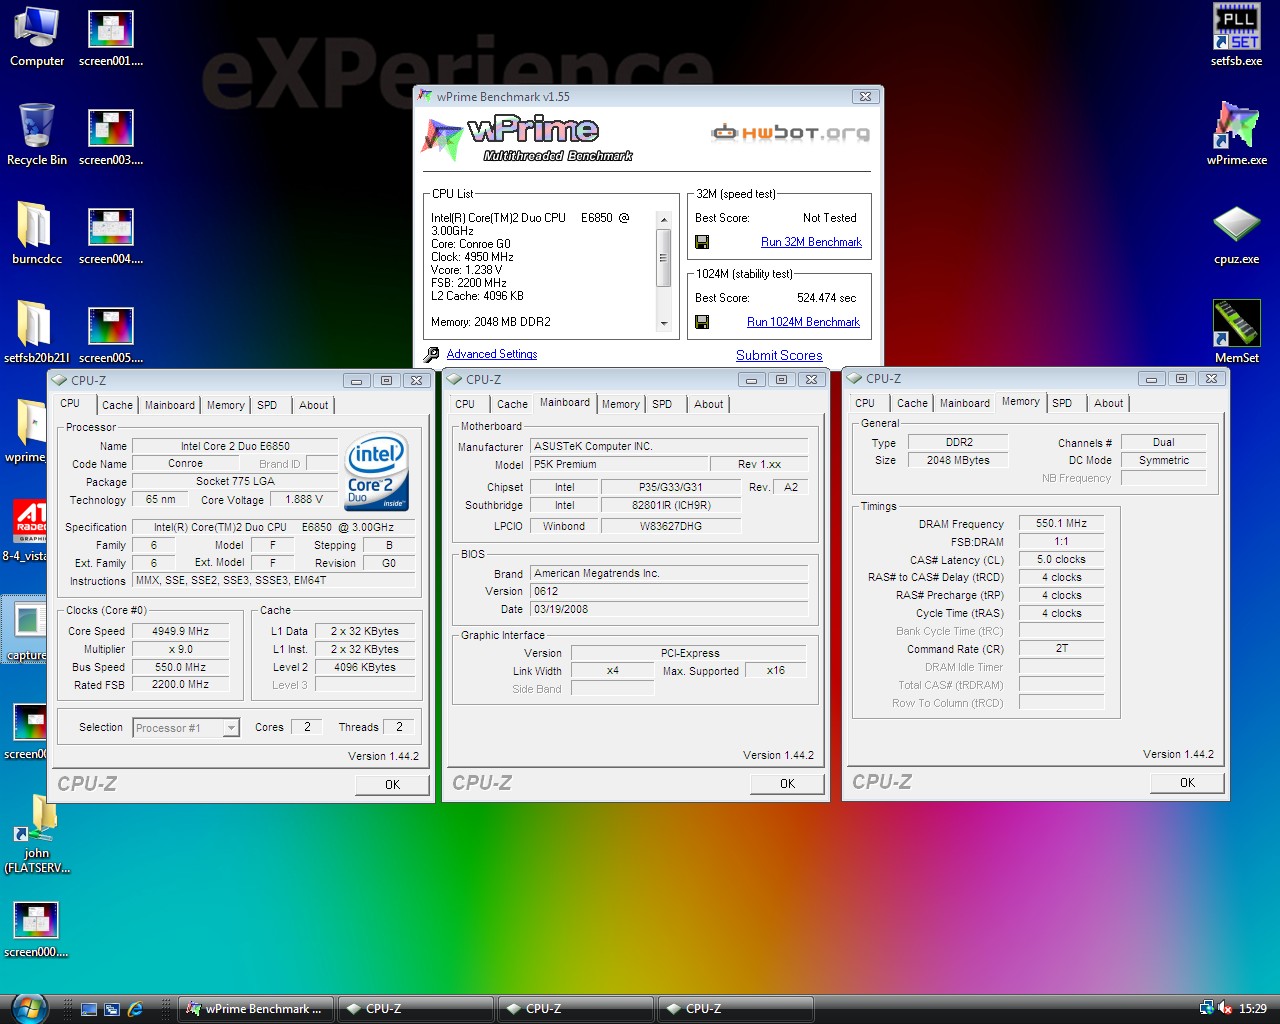Open the john FLATSERV shortcut folder

37,834
